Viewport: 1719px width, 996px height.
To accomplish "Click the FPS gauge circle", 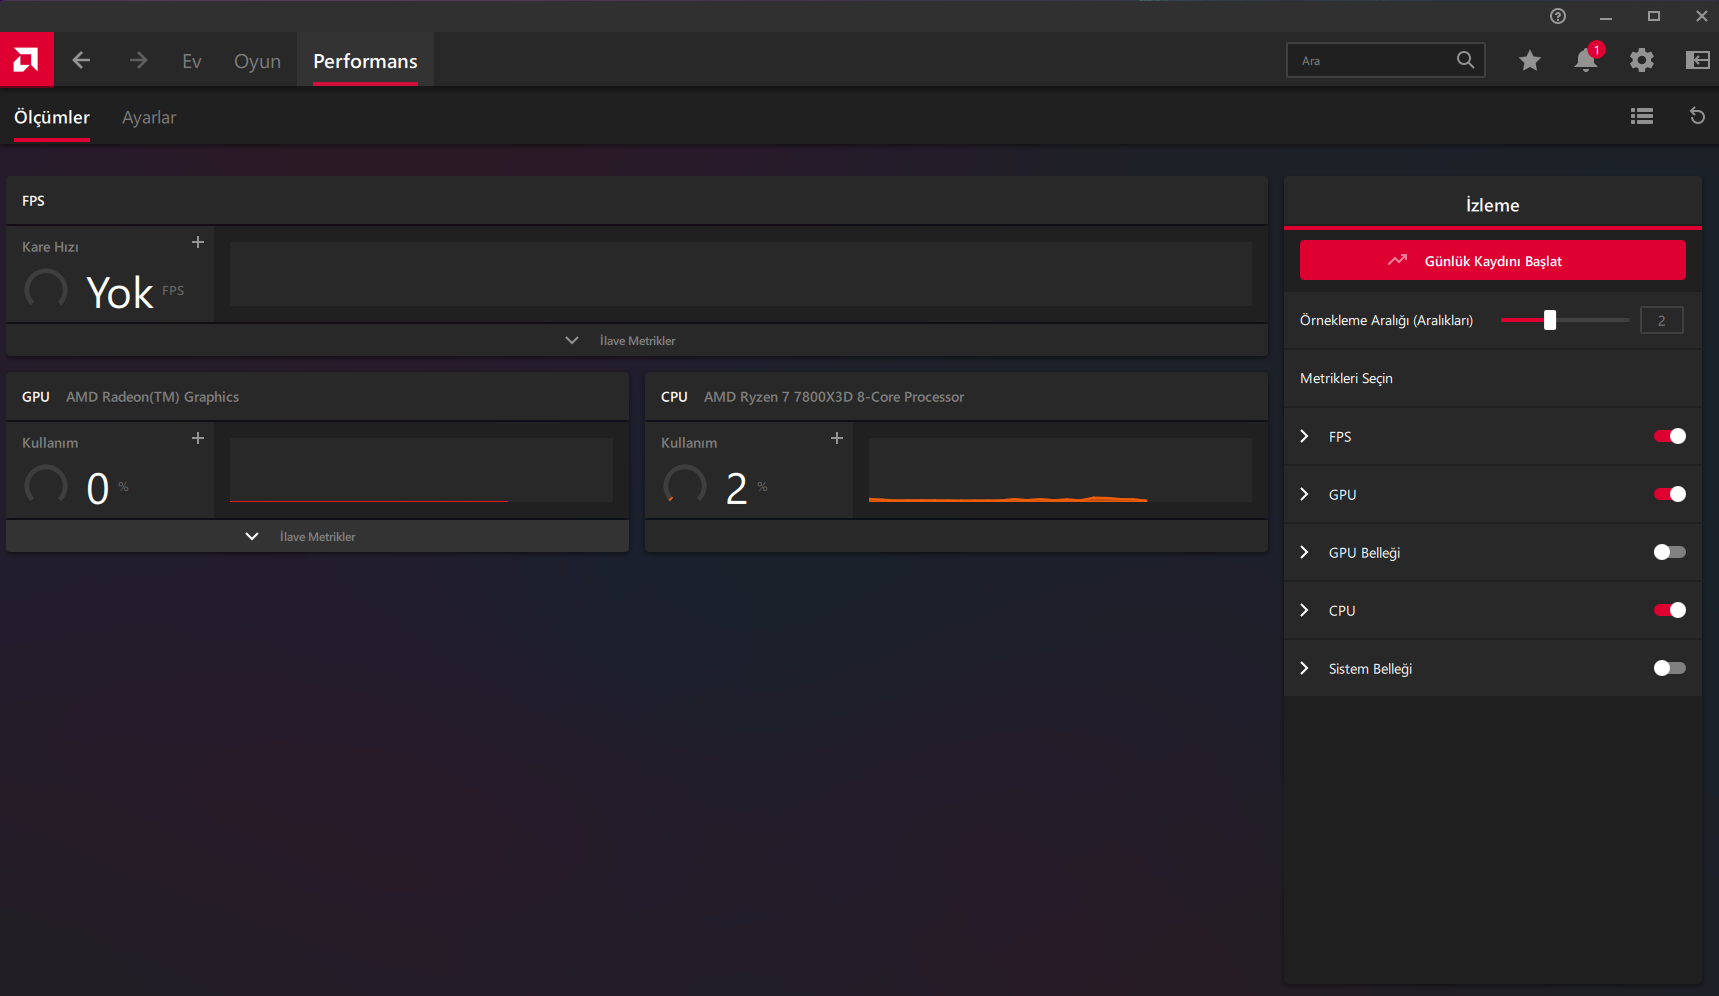I will tap(46, 290).
